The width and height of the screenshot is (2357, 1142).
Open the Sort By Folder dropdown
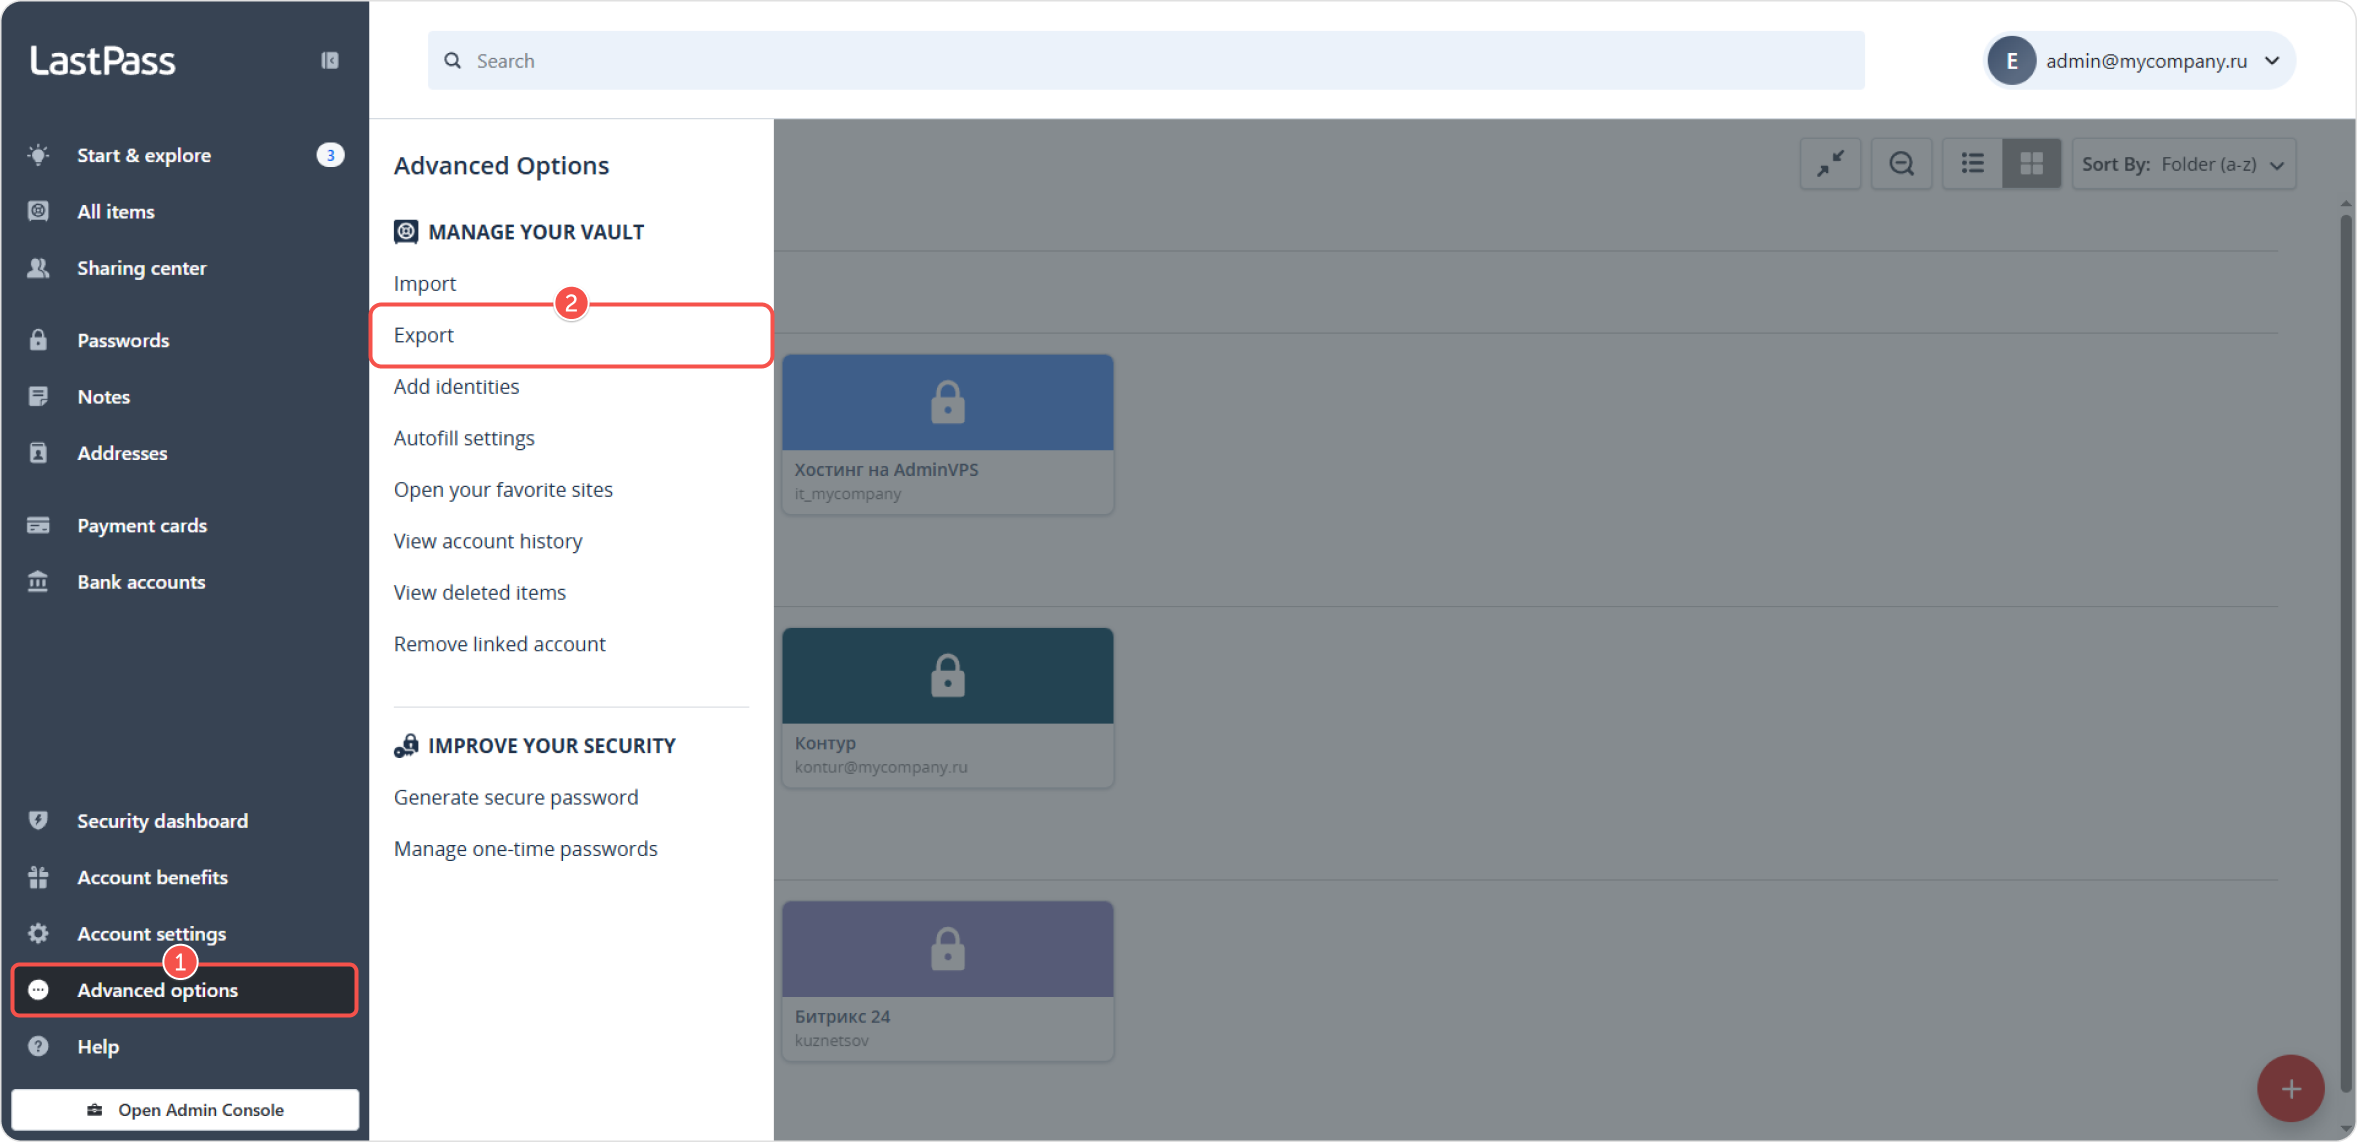coord(2184,164)
